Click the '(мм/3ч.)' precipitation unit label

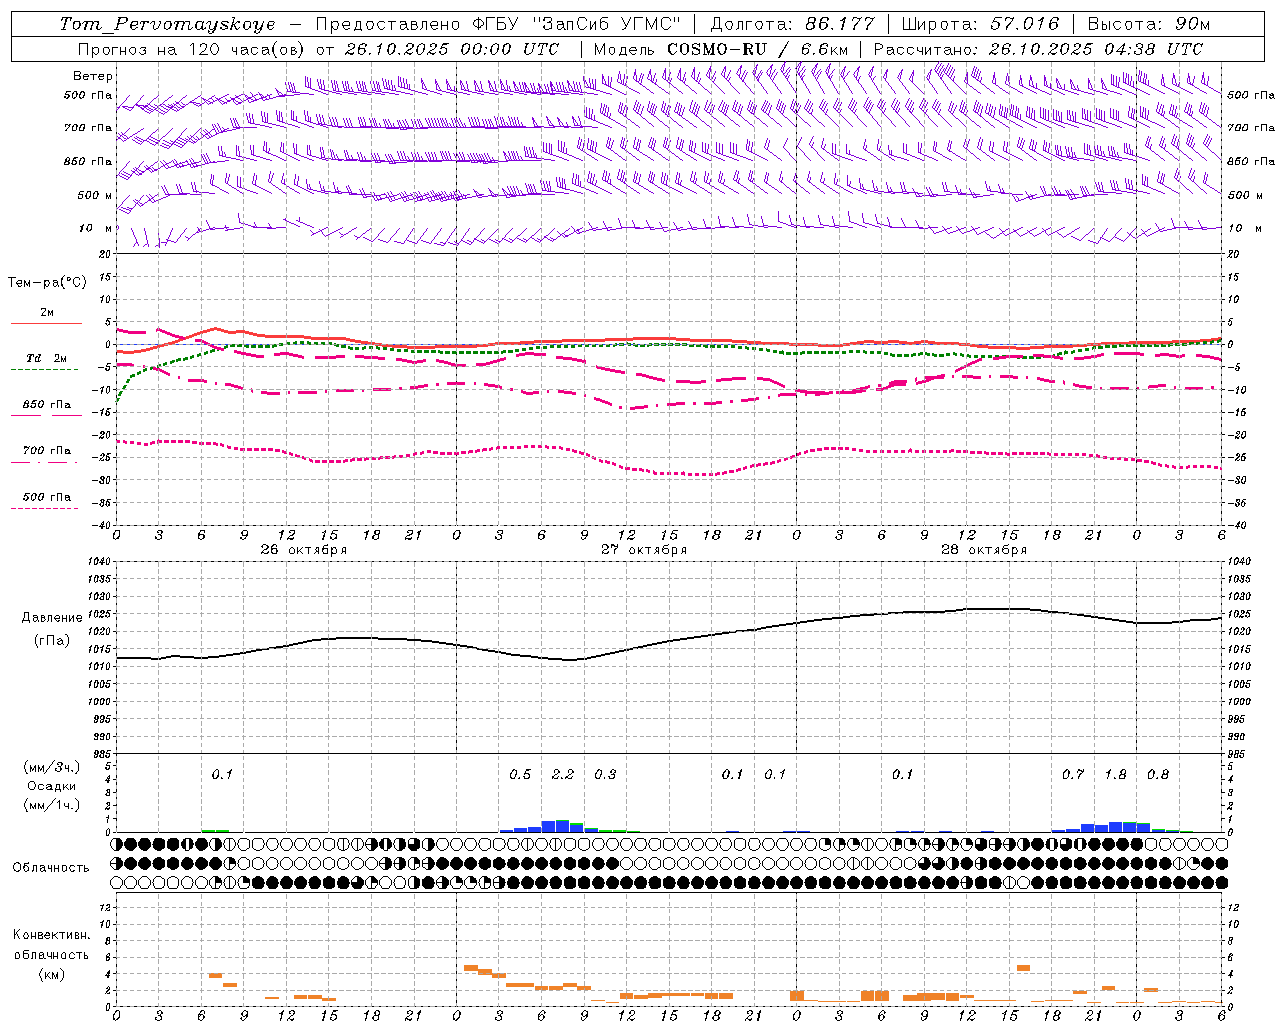[52, 767]
